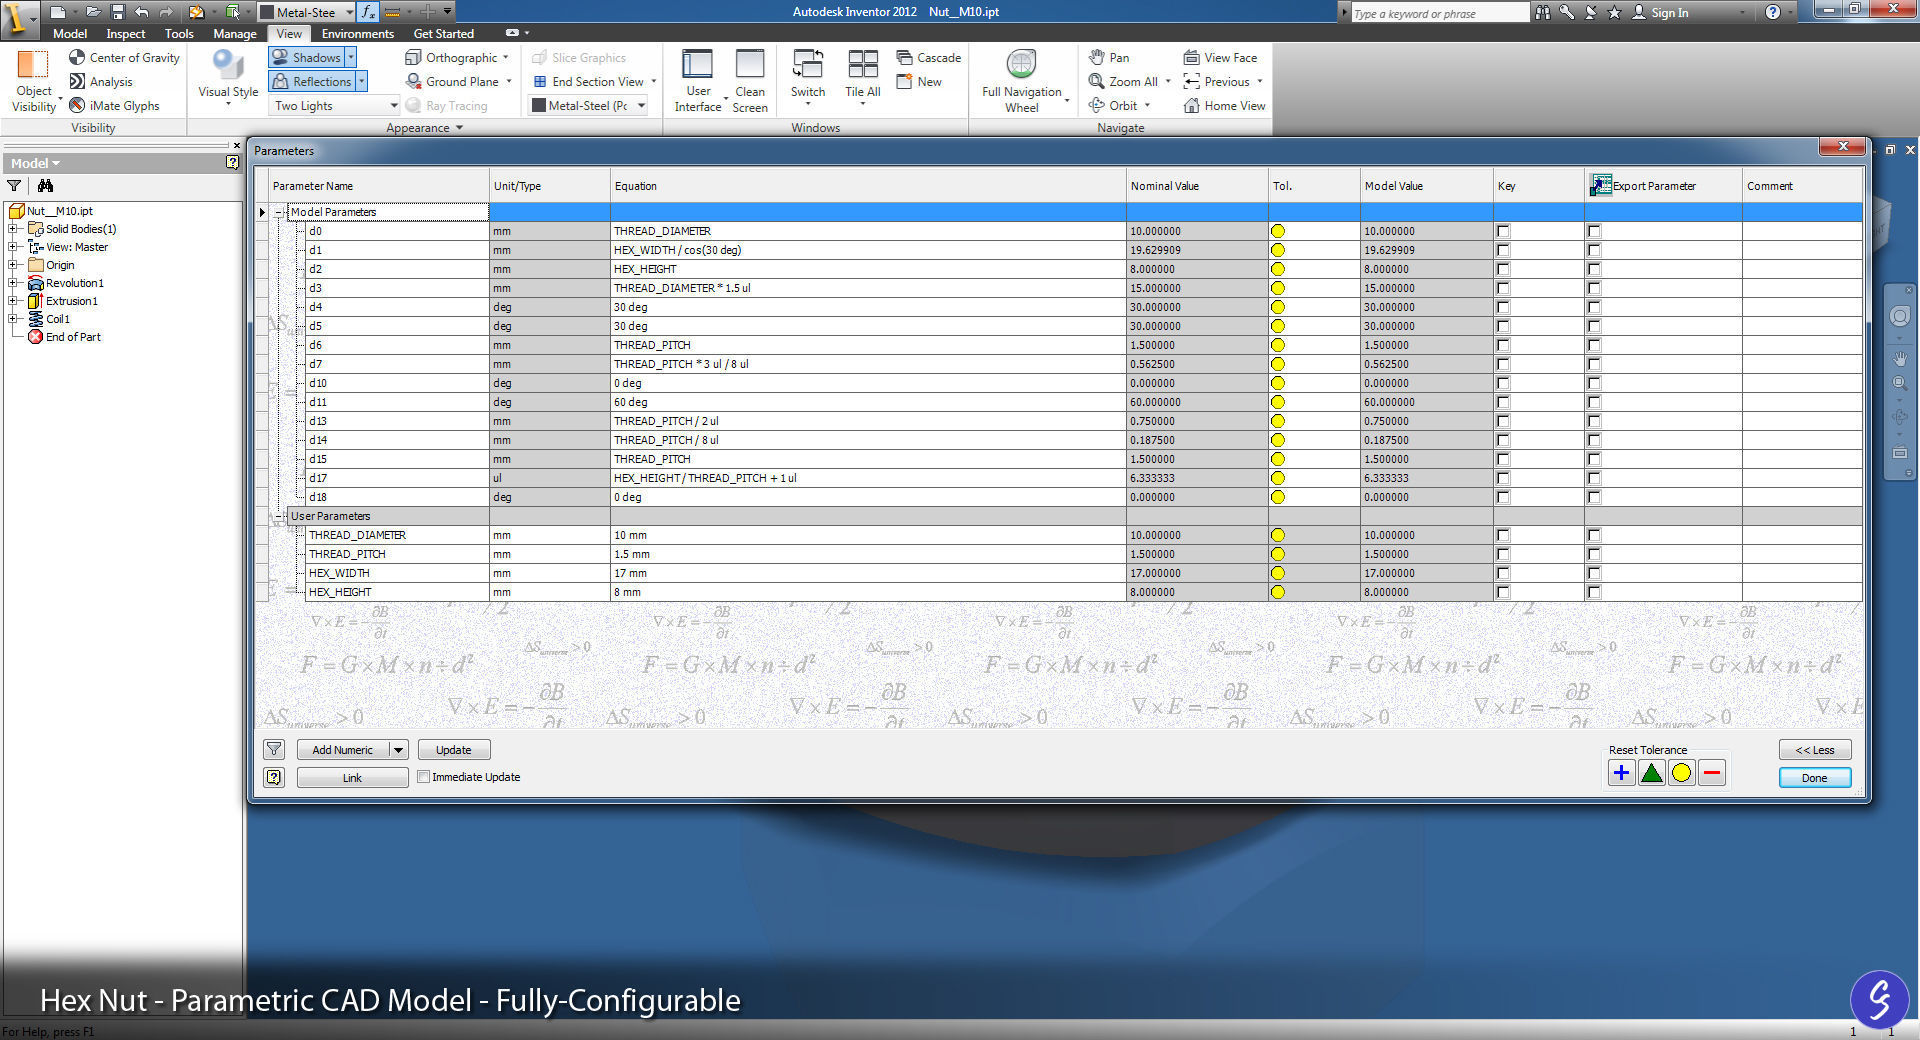Click the Parameters fx toolbar icon
This screenshot has height=1040, width=1920.
(x=368, y=12)
